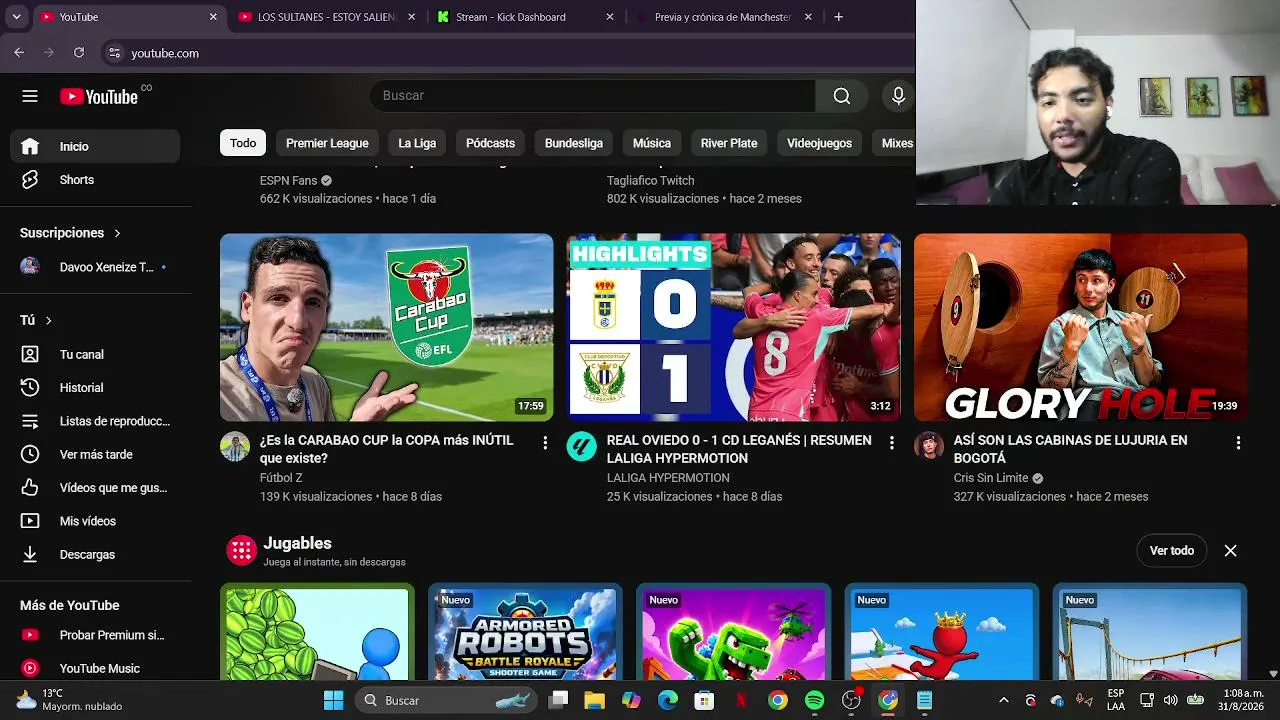Image resolution: width=1280 pixels, height=720 pixels.
Task: Open options menu for Carabao Cup video
Action: [x=545, y=442]
